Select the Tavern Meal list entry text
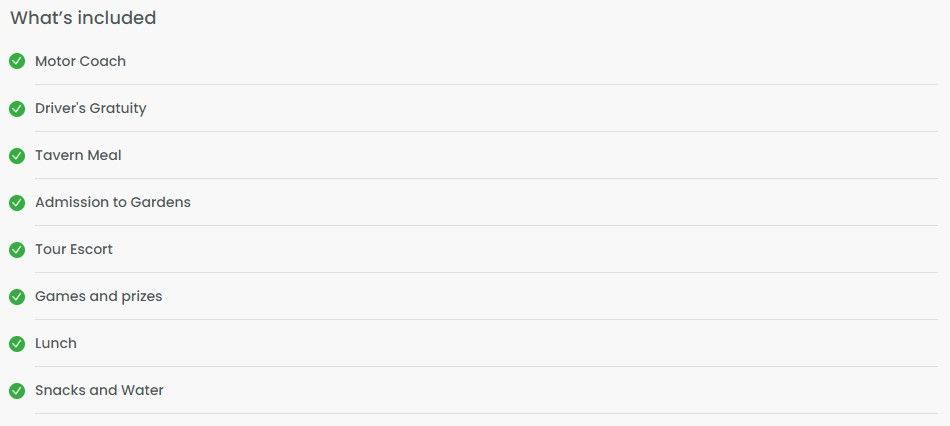The width and height of the screenshot is (950, 426). (x=78, y=155)
